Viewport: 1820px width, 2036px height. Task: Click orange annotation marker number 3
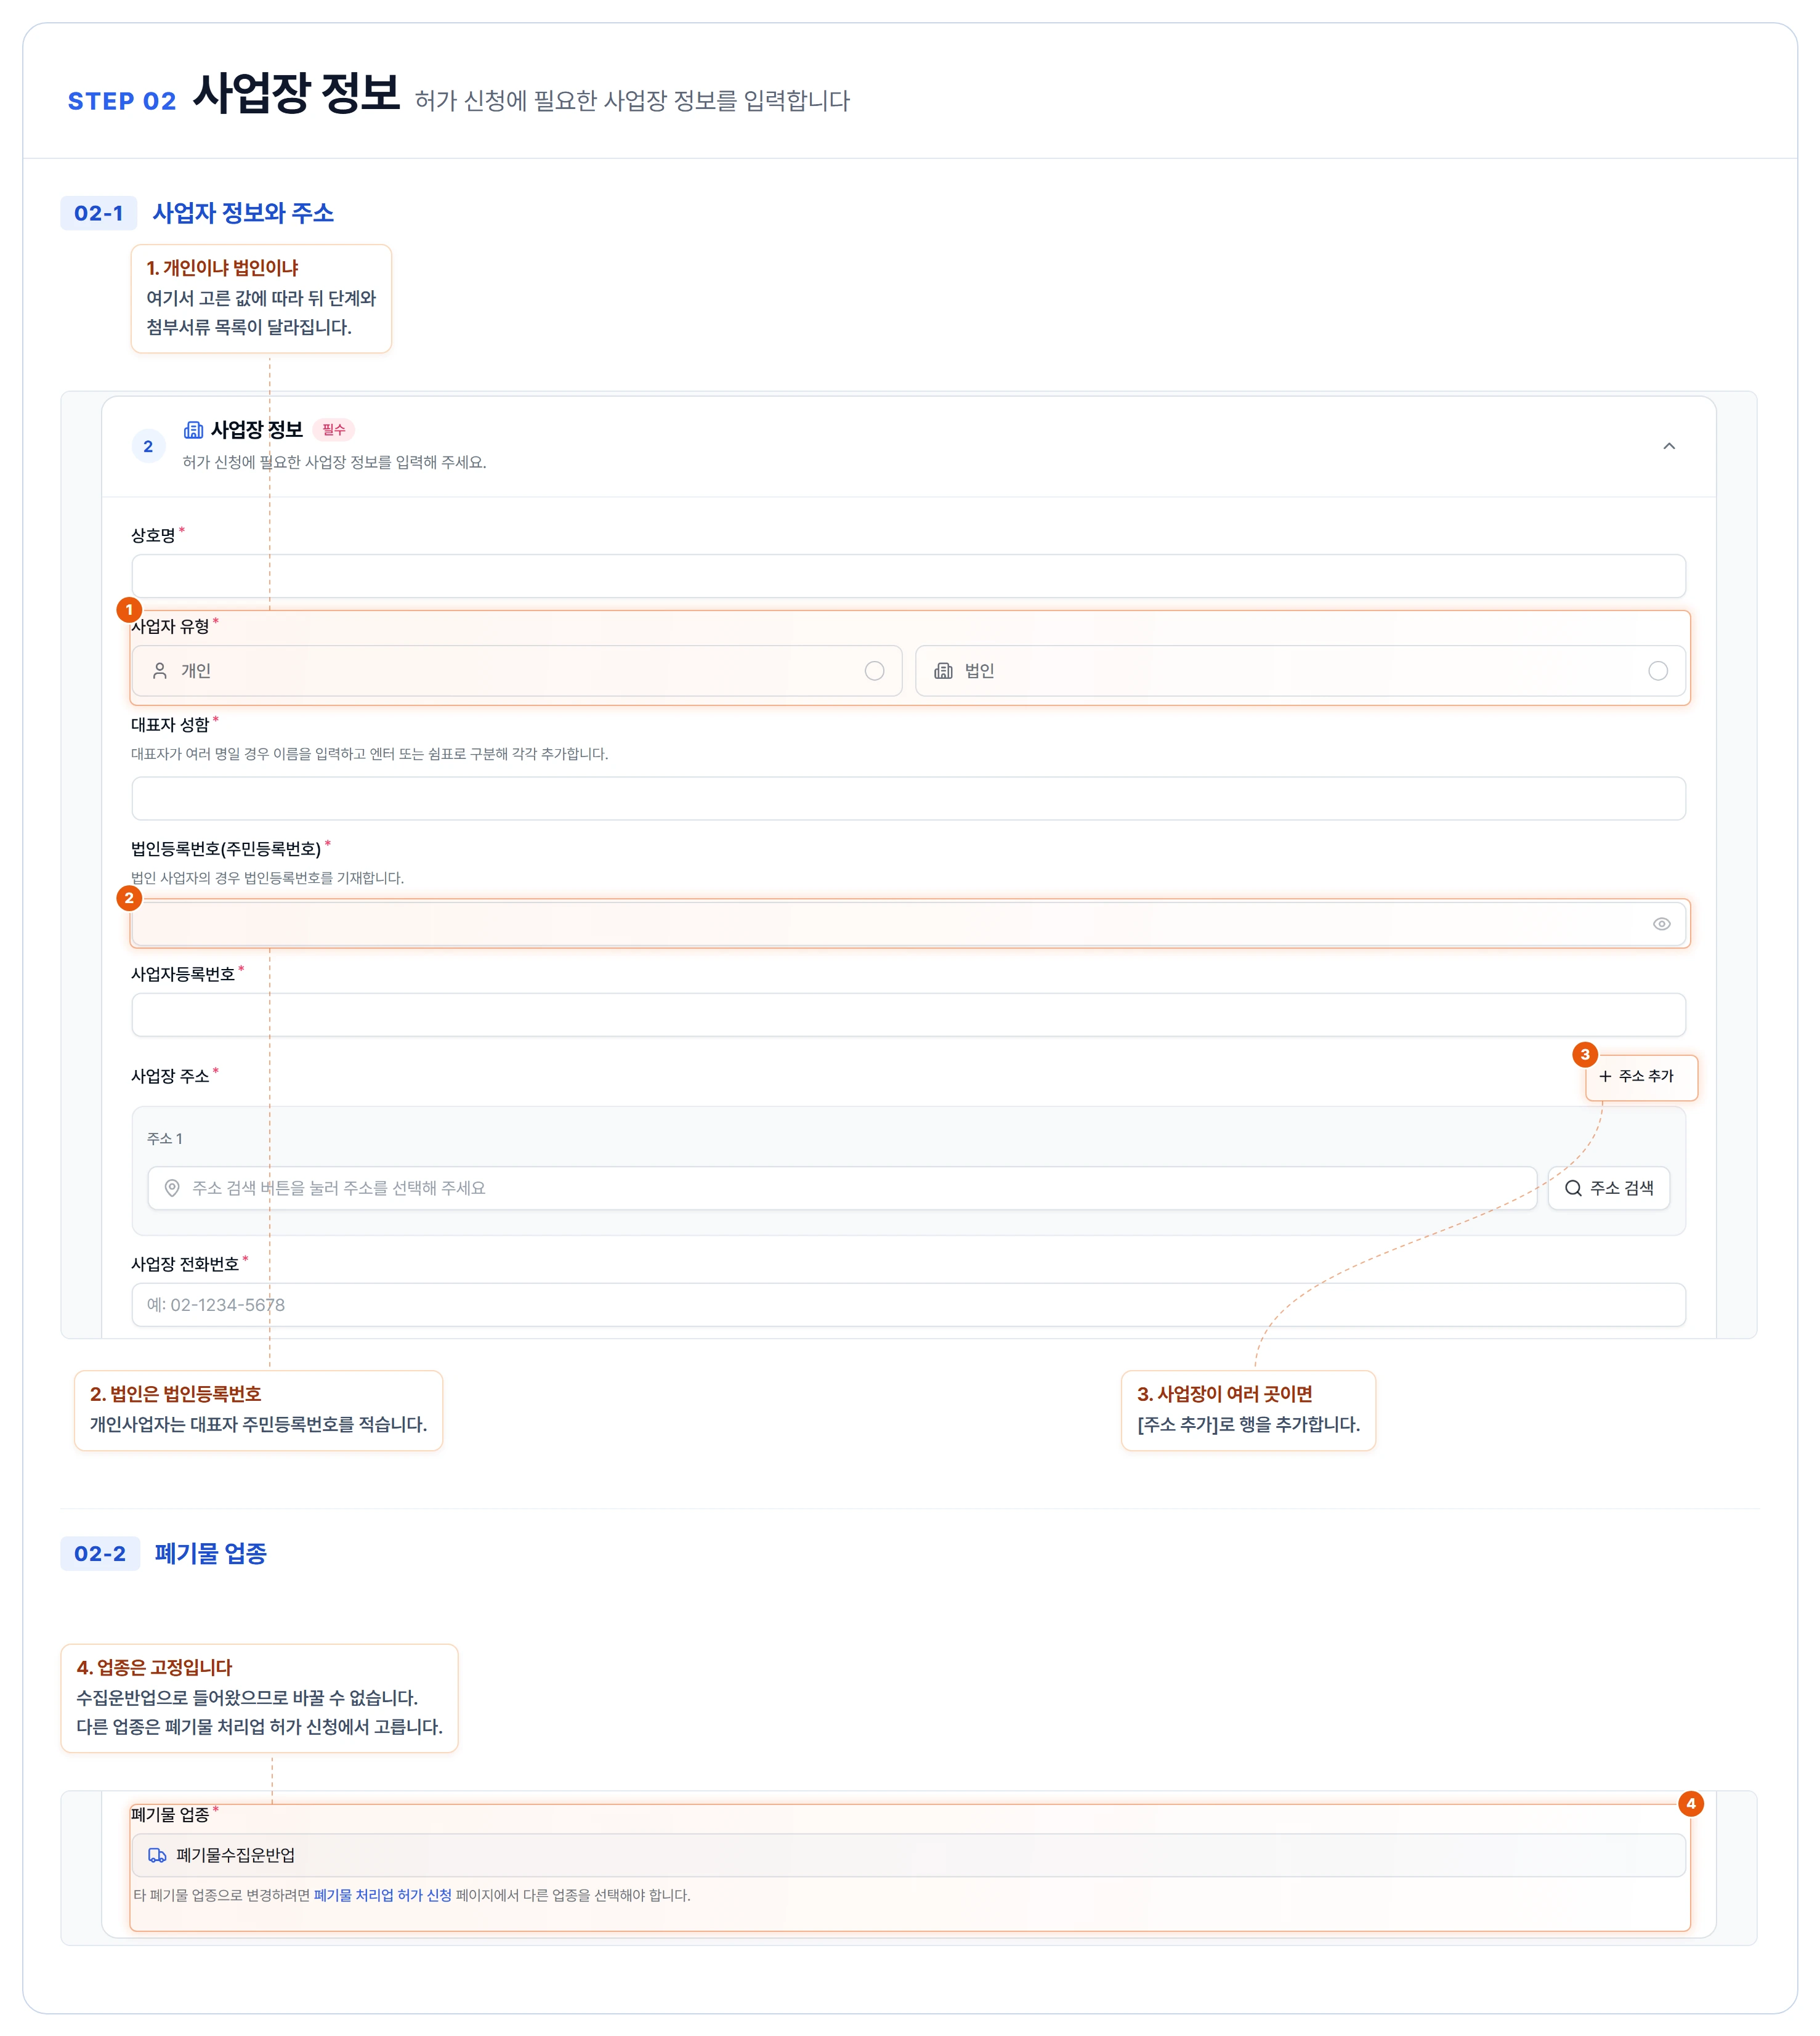(x=1585, y=1054)
